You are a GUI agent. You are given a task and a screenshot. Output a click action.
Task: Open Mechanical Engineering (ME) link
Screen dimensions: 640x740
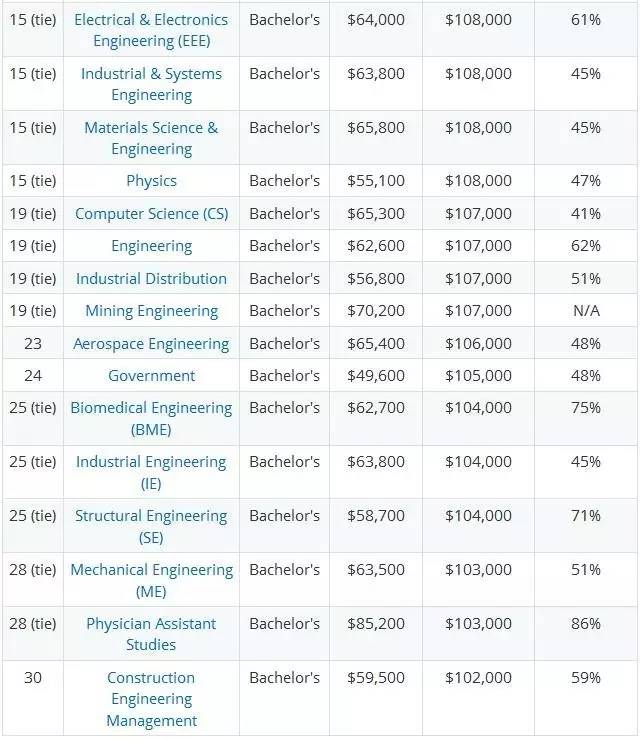tap(151, 580)
